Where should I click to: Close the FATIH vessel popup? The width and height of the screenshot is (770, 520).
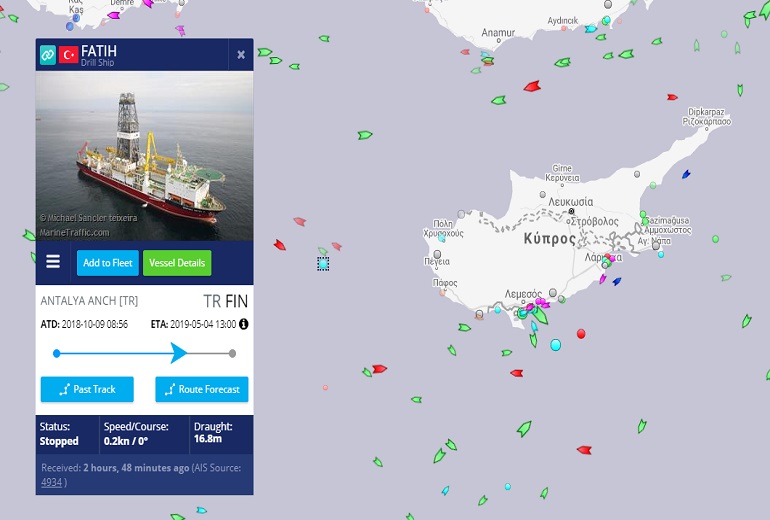(241, 55)
